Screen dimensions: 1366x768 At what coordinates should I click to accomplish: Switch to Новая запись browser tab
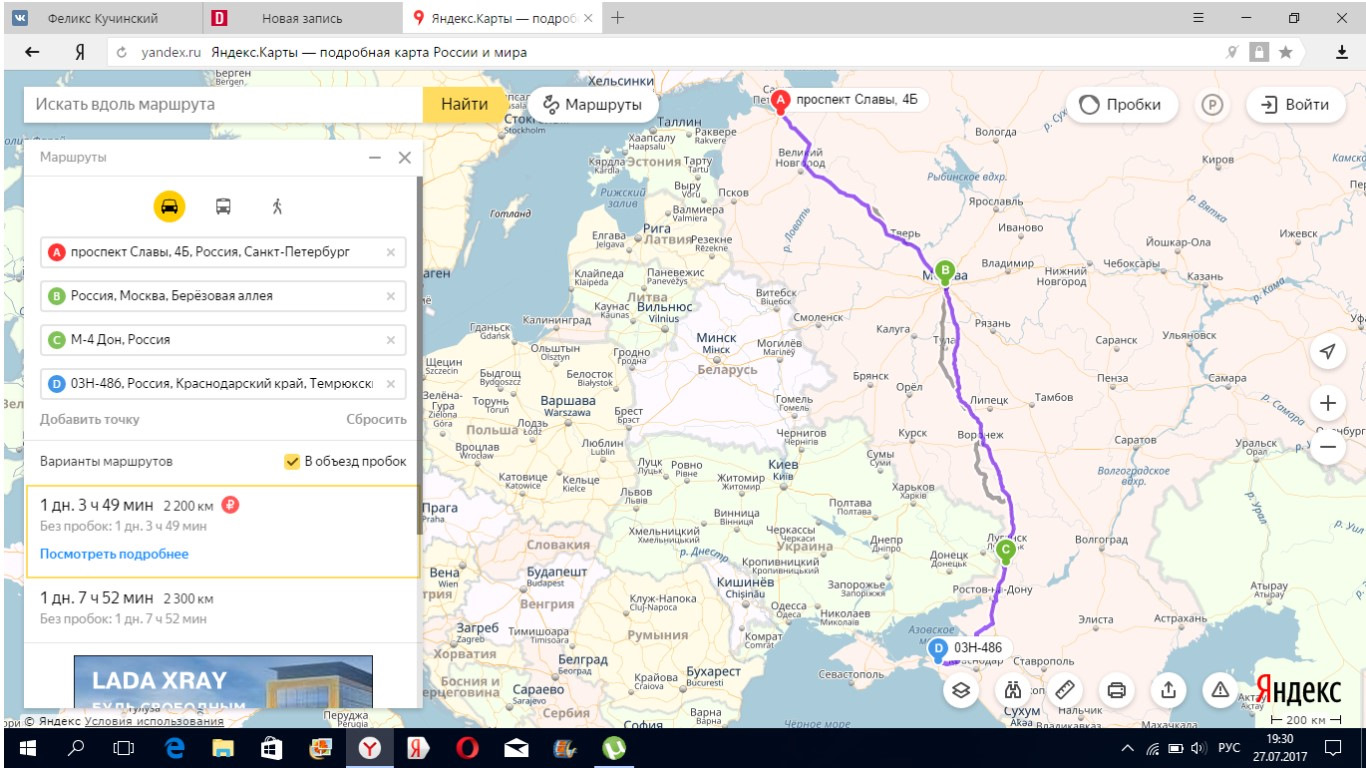pyautogui.click(x=302, y=18)
